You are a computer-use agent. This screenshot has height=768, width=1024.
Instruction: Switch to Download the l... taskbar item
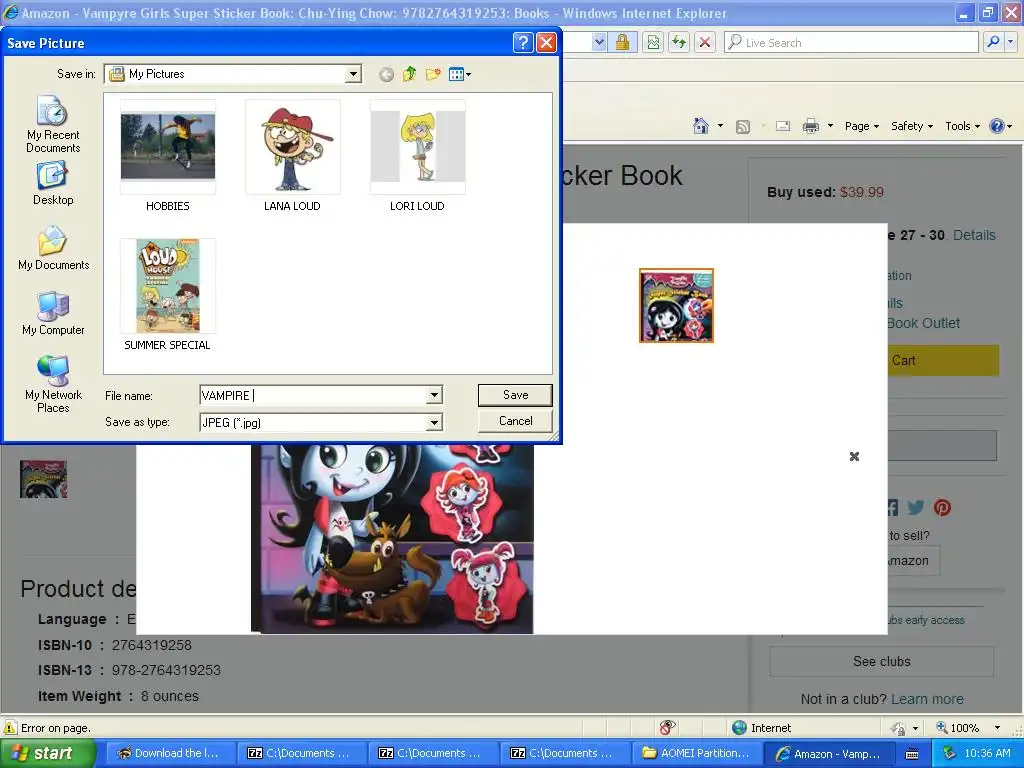pos(170,753)
